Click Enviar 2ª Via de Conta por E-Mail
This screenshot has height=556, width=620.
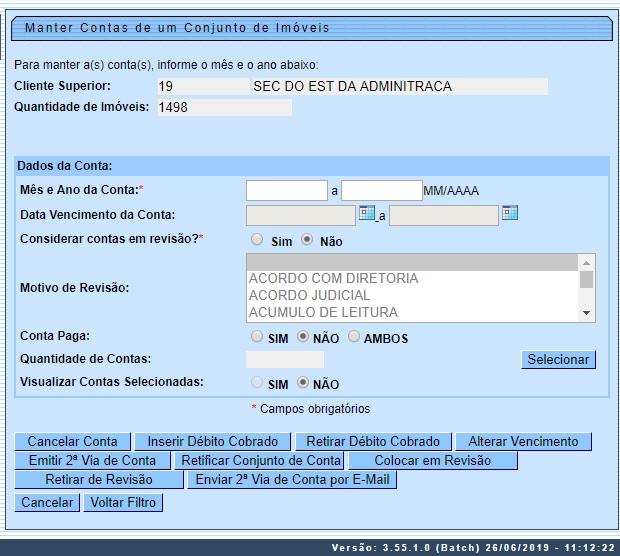click(292, 480)
